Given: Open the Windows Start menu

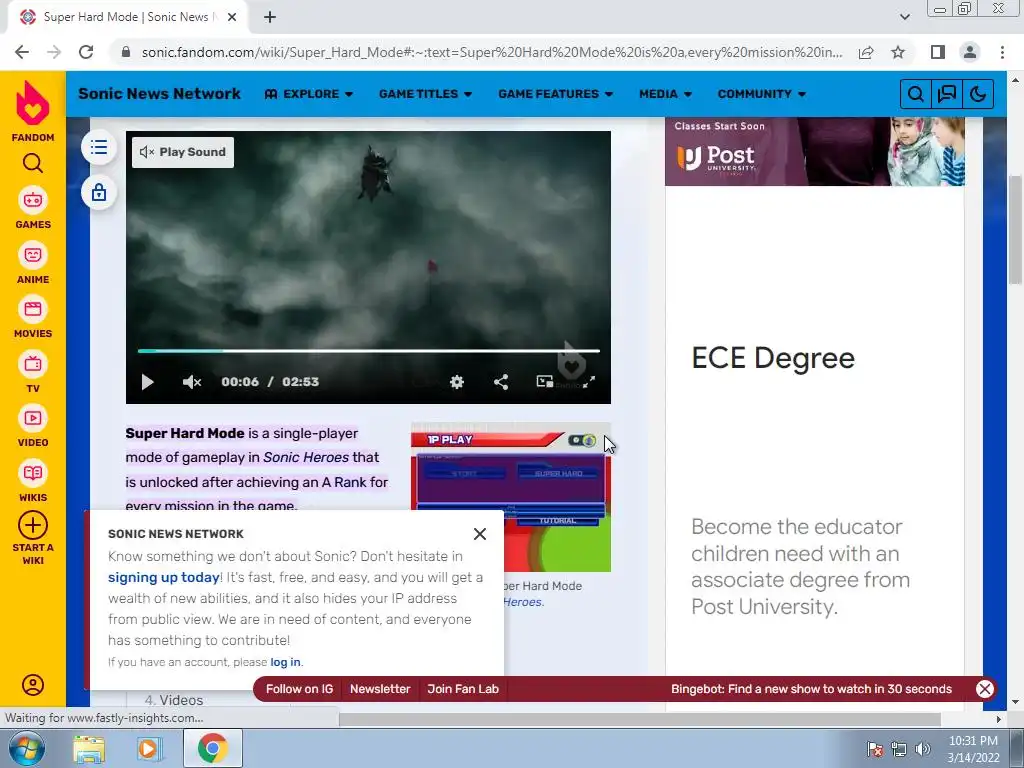Looking at the screenshot, I should point(27,748).
